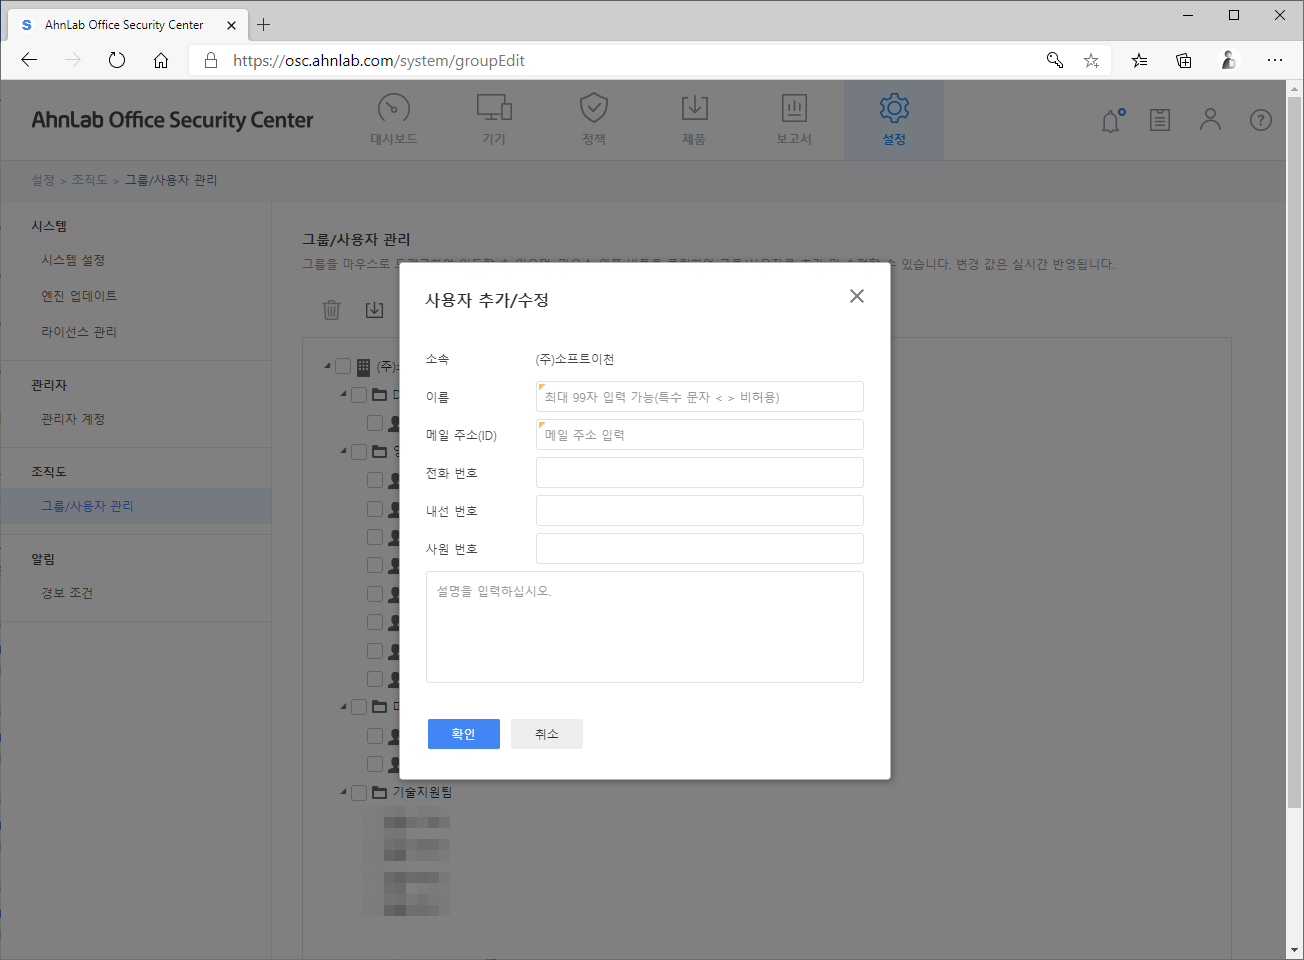Click the 사원 번호 input field

tap(700, 549)
